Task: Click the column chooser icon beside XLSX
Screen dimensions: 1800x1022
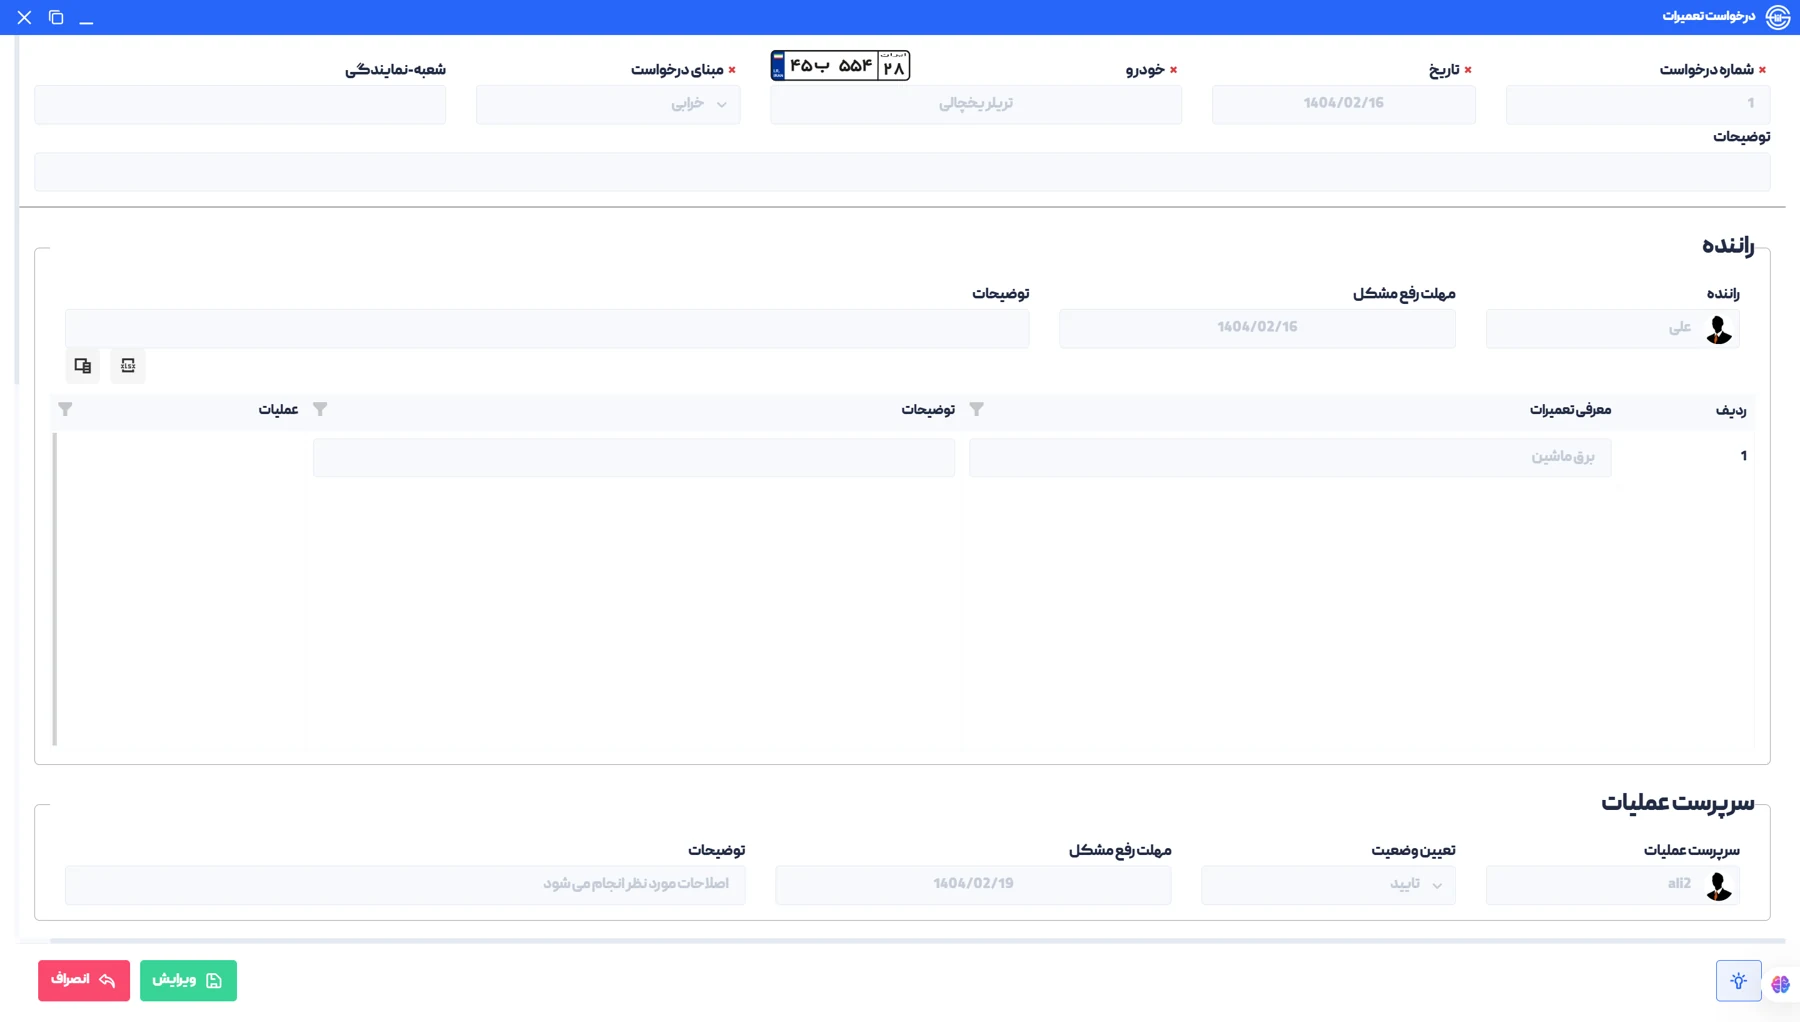Action: [x=83, y=366]
